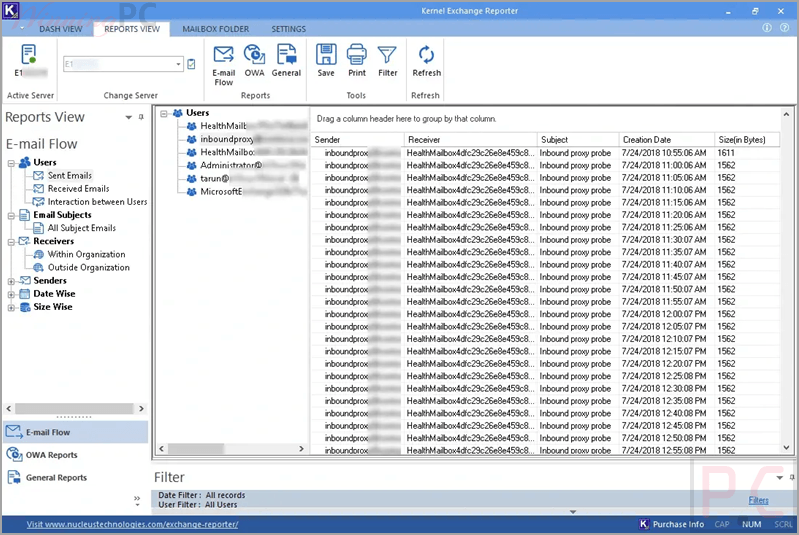Collapse the Receivers node
Viewport: 799px width, 535px height.
pos(11,243)
